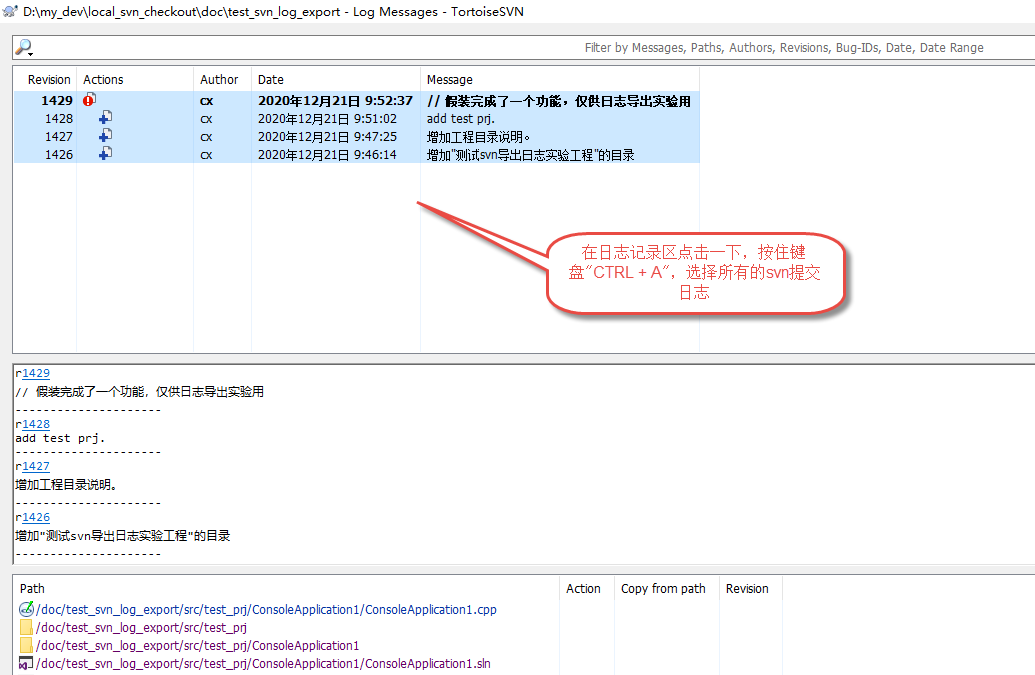Select the added action icon on revision 1427

[105, 135]
